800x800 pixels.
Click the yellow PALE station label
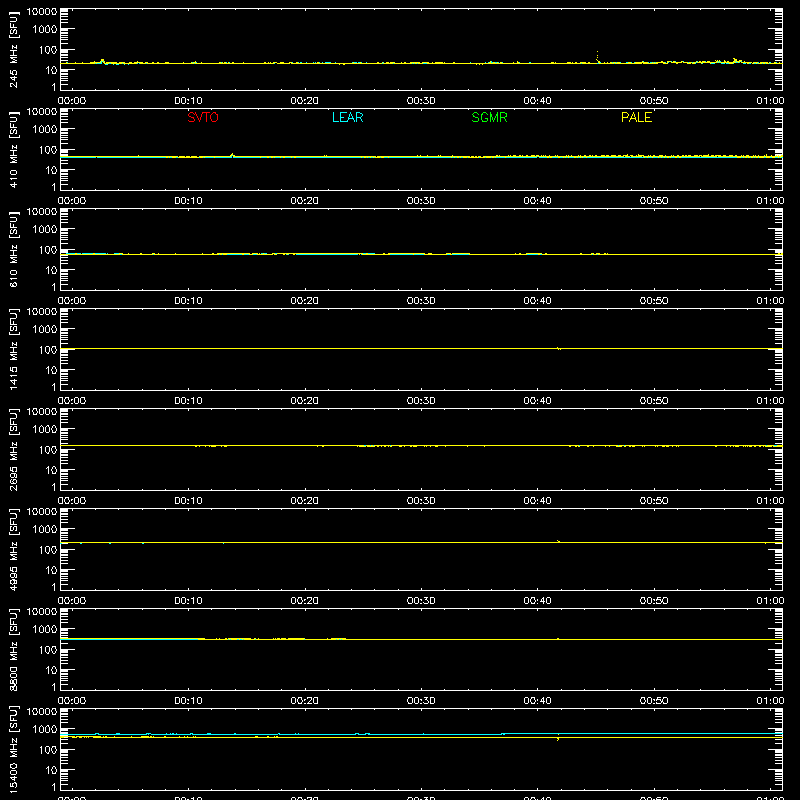click(x=636, y=117)
